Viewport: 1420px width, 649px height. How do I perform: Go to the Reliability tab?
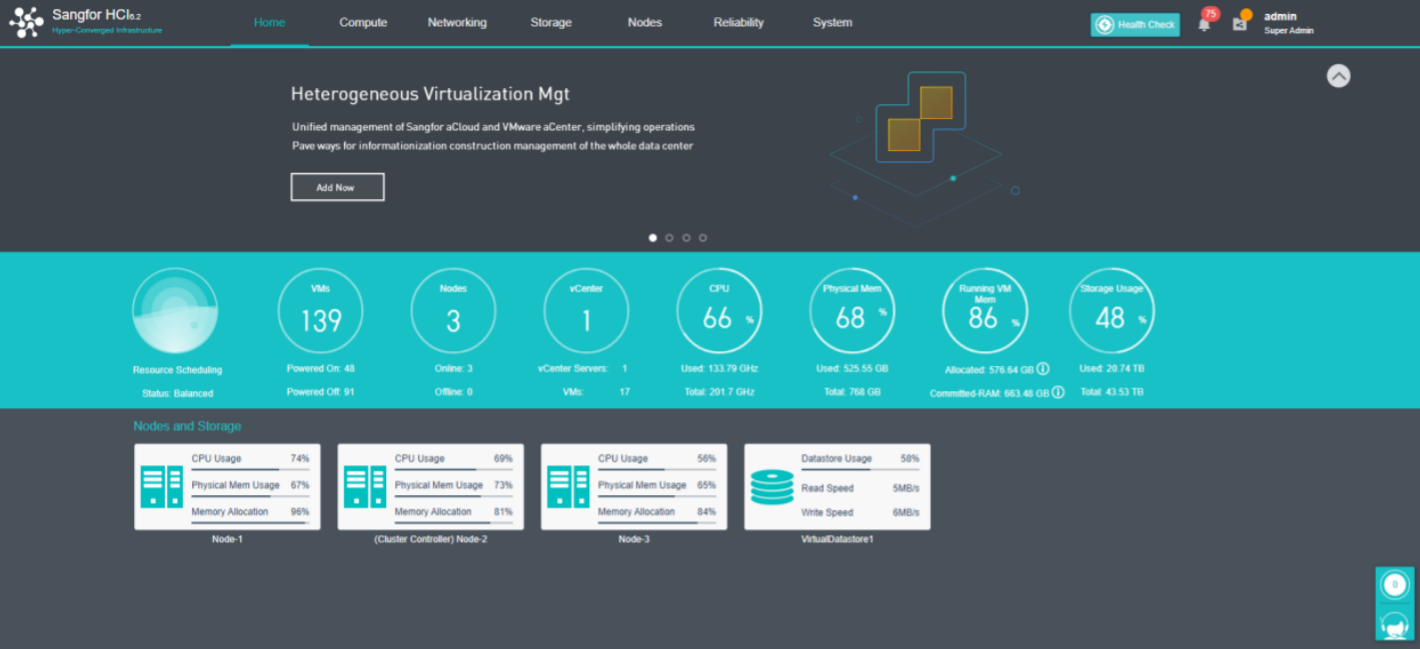tap(738, 23)
